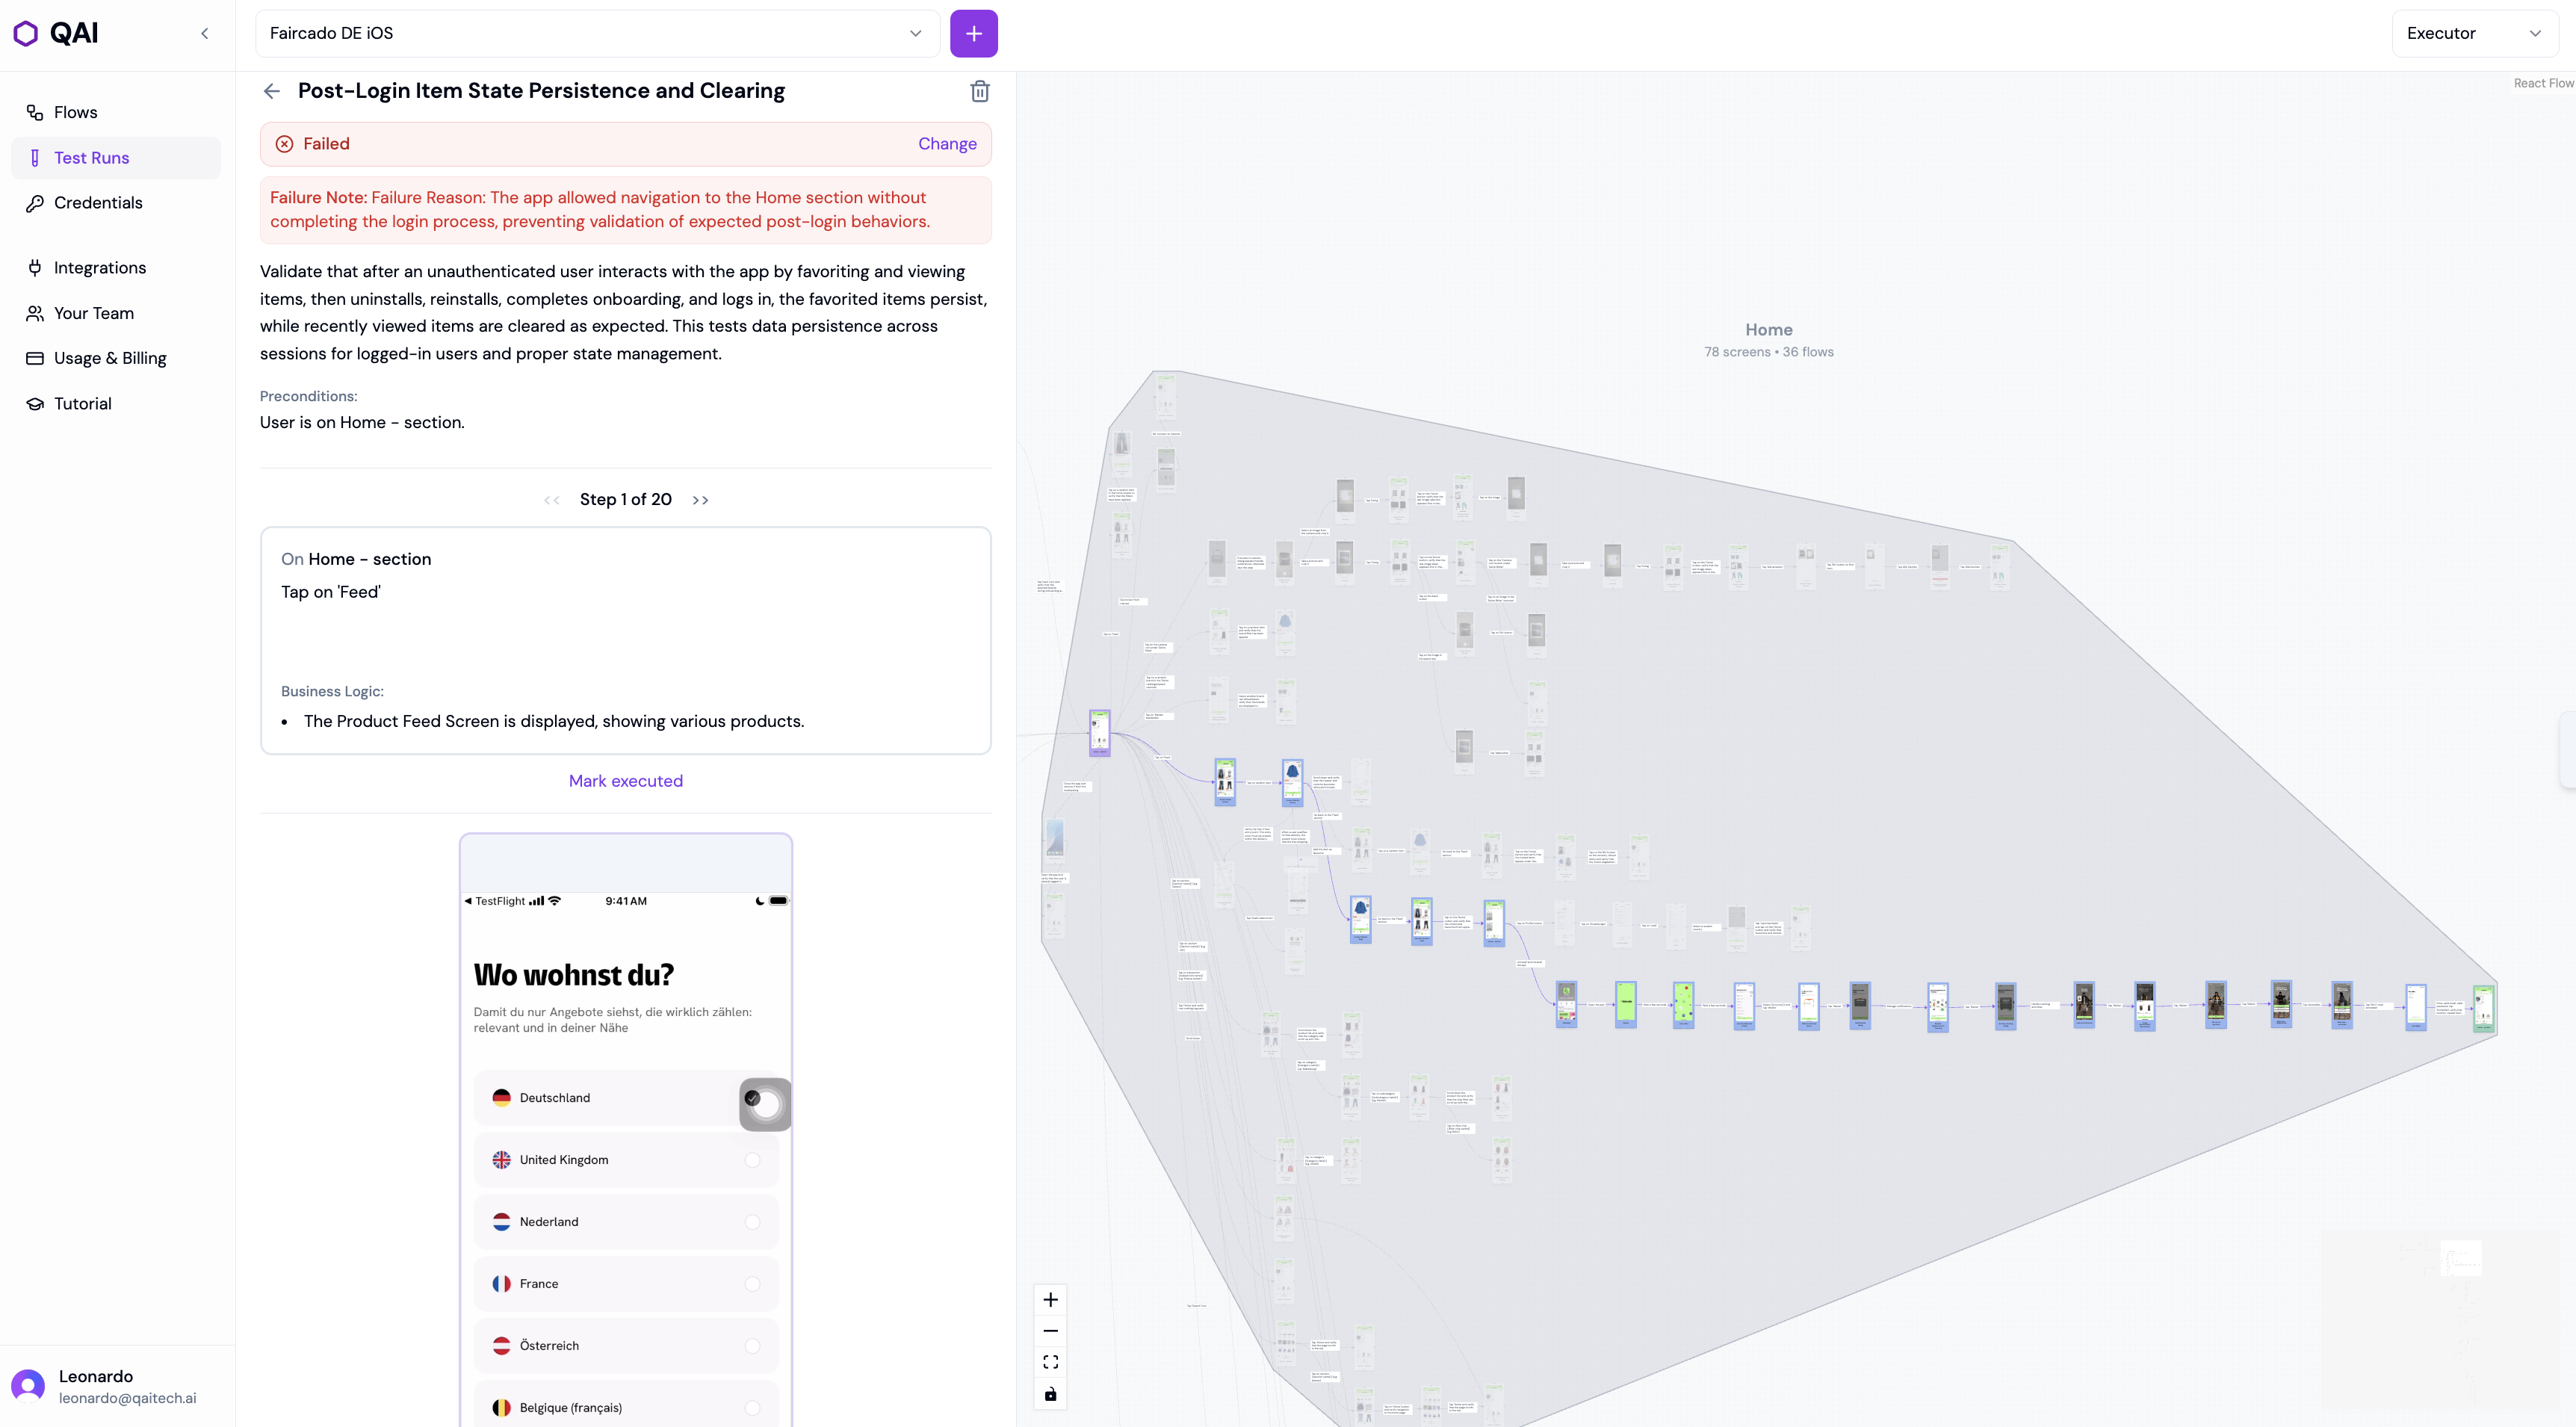Click the fit view icon
Viewport: 2576px width, 1427px height.
pos(1050,1362)
